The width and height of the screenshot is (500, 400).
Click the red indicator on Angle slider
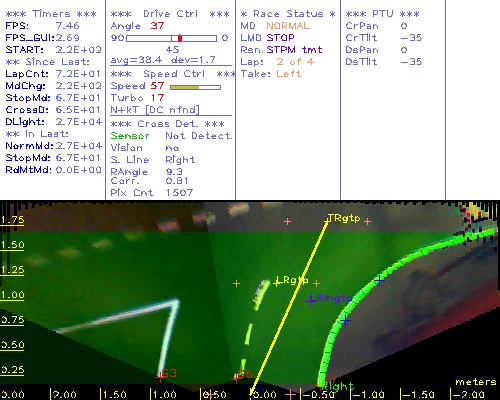click(180, 38)
